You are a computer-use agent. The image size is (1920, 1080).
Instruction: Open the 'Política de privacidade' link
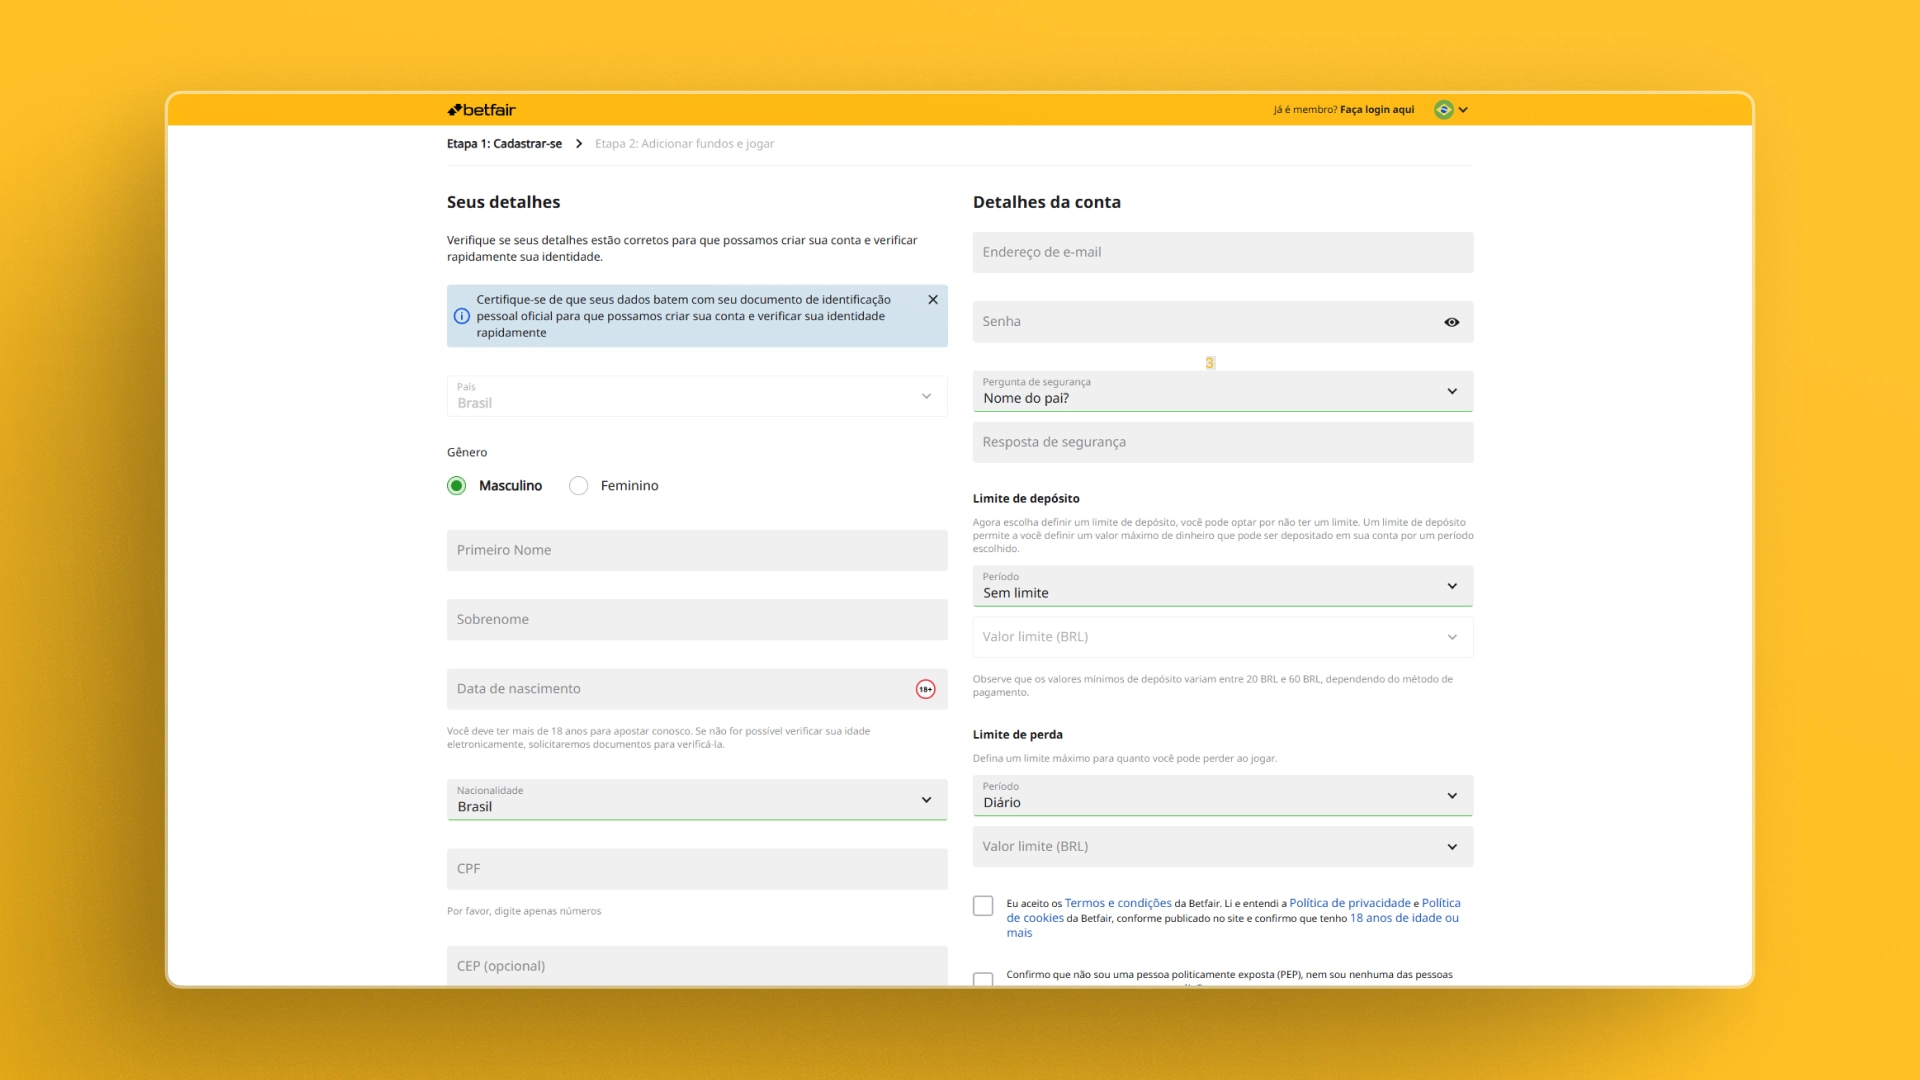1350,903
